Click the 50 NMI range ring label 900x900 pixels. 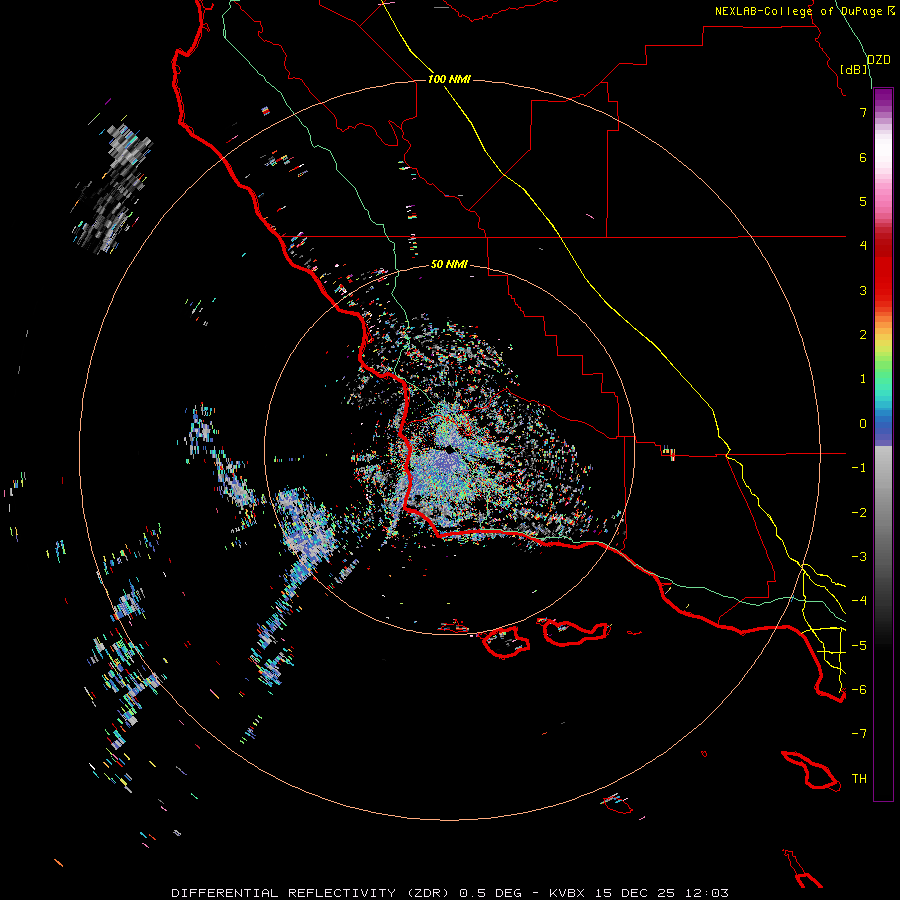point(449,264)
